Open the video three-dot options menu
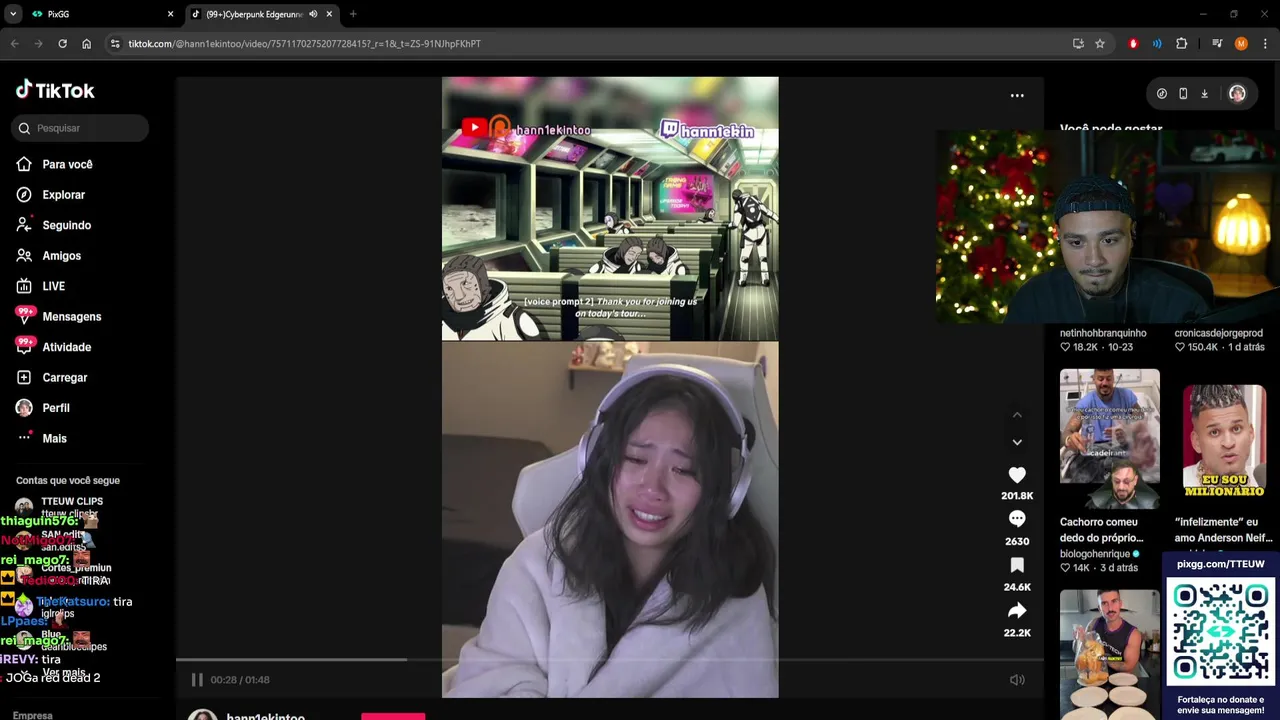This screenshot has height=720, width=1280. [1017, 96]
